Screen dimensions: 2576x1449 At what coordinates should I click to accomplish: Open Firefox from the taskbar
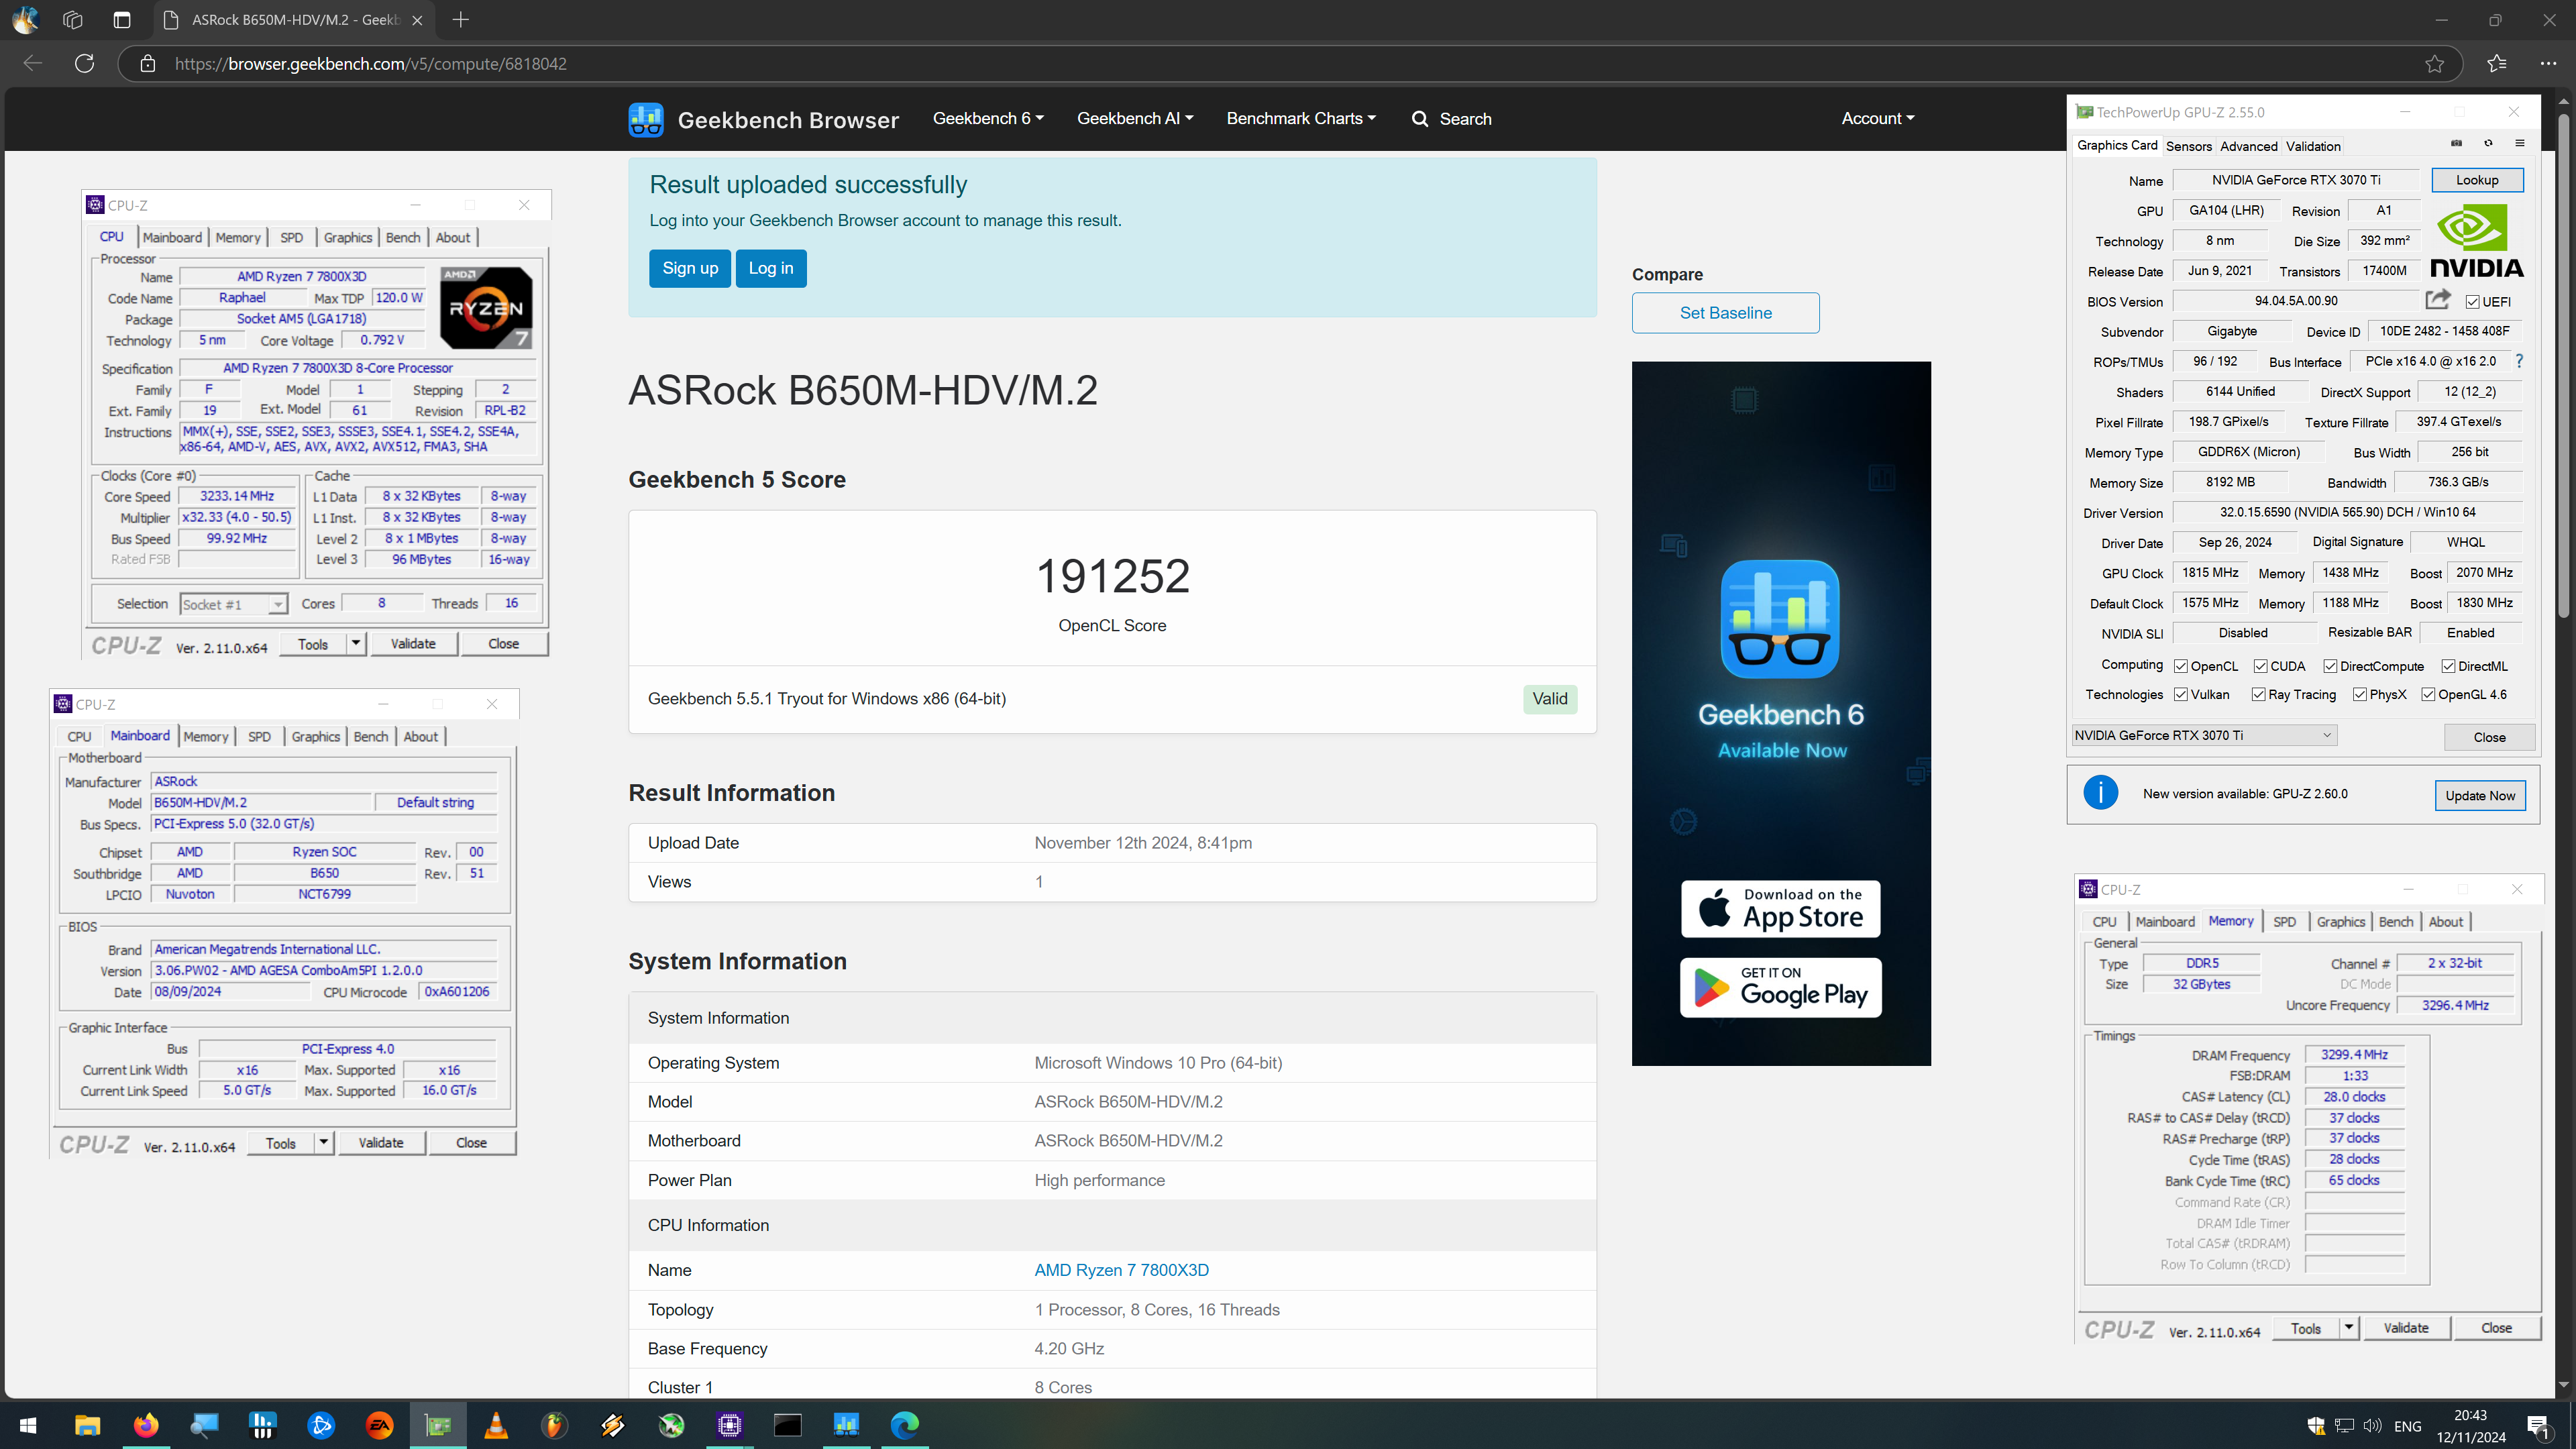[x=146, y=1425]
